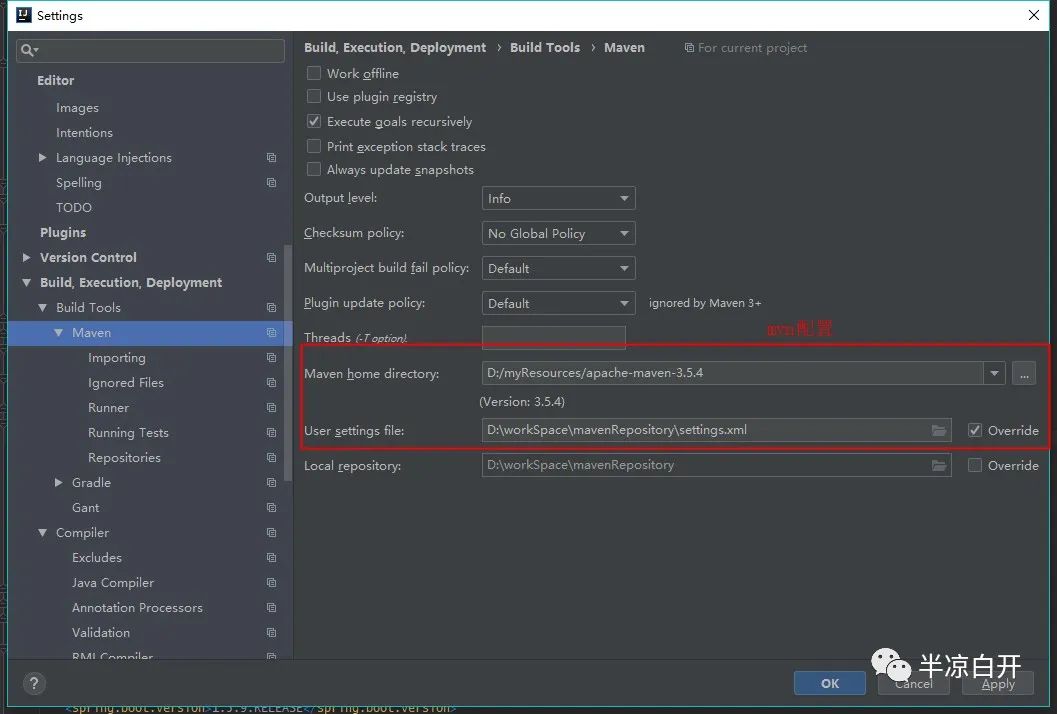The width and height of the screenshot is (1057, 714).
Task: Click the settings tree vertical scrollbar
Action: (x=289, y=363)
